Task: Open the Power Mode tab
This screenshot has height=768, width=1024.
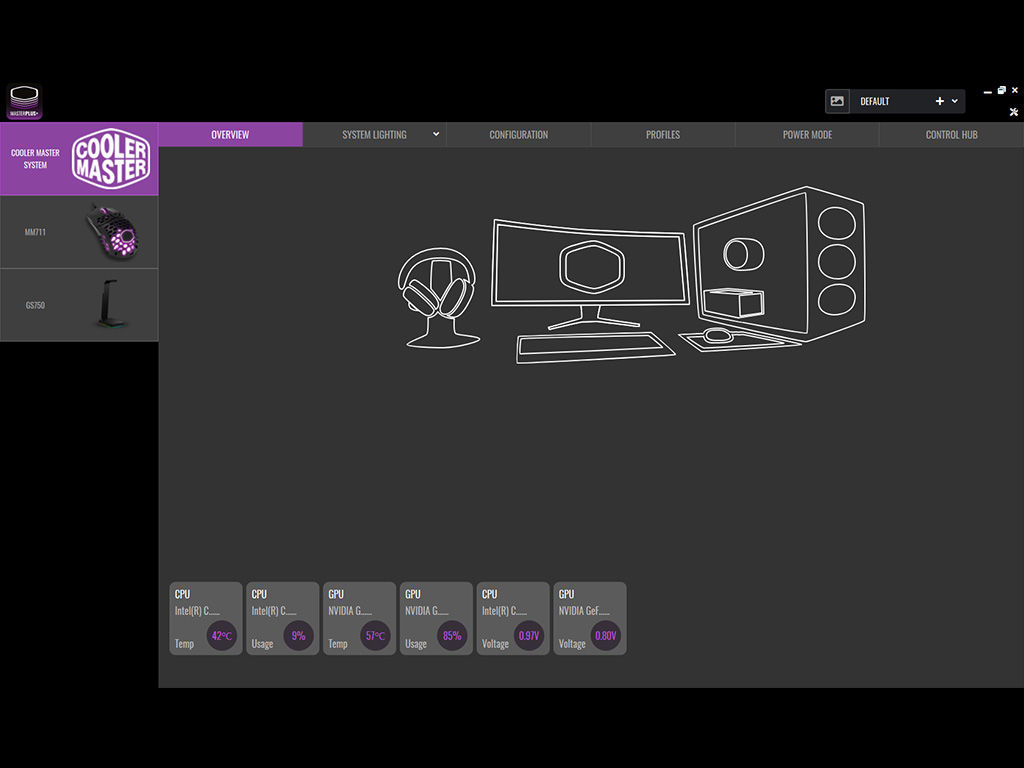Action: [807, 134]
